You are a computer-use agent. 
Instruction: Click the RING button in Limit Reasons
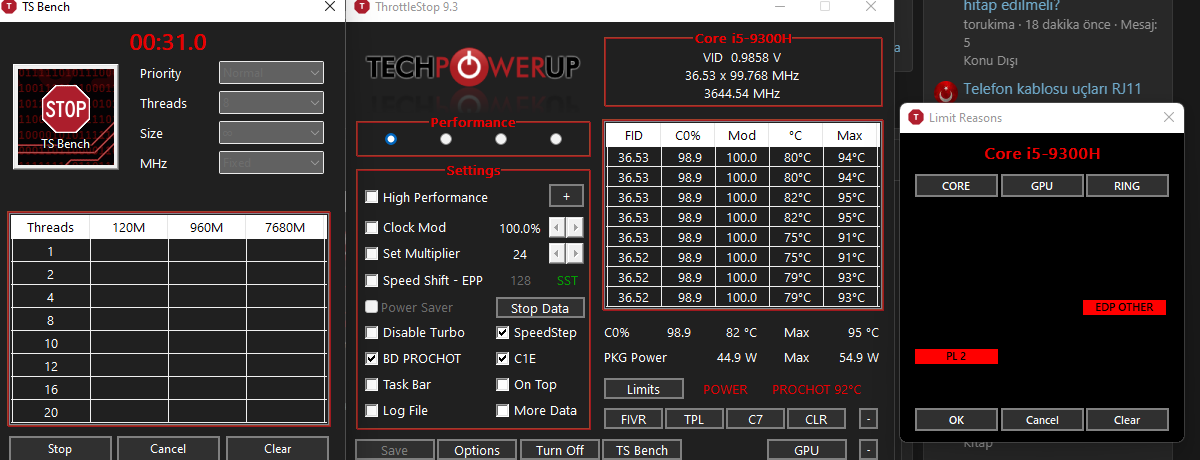(x=1126, y=186)
